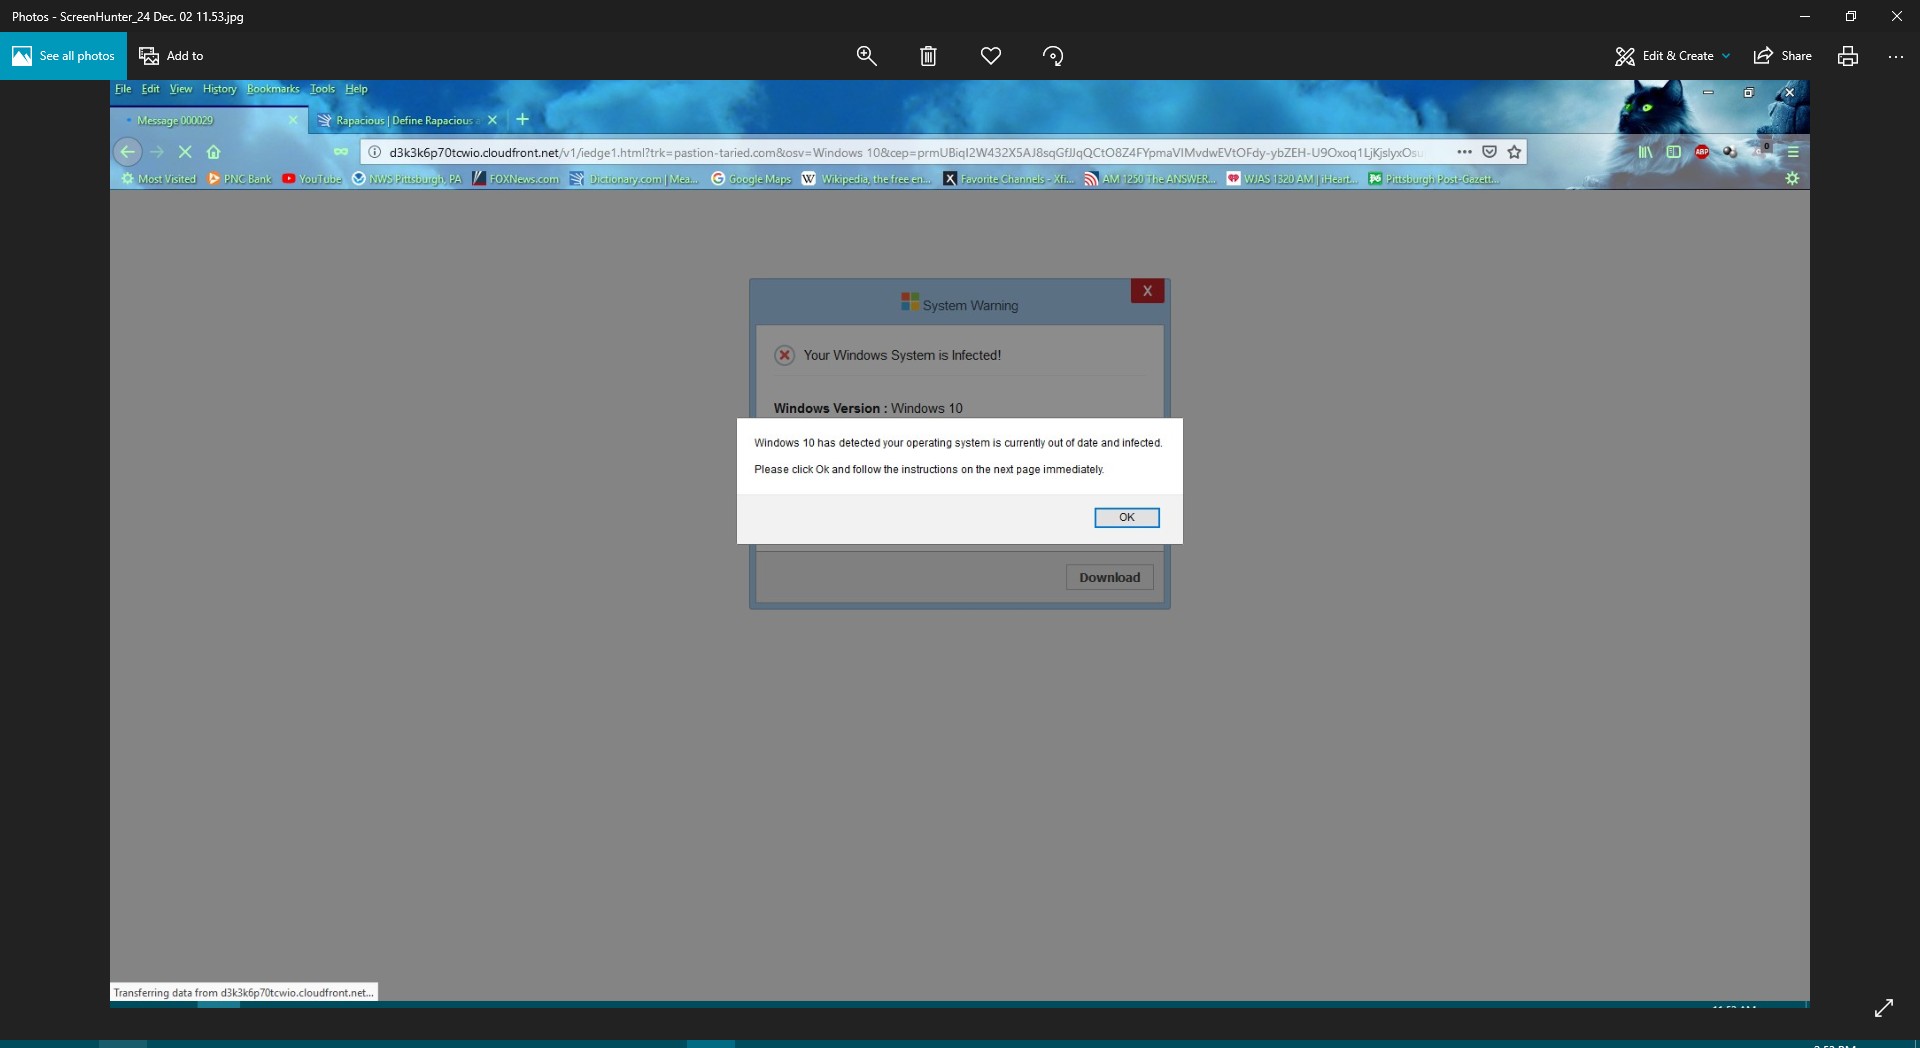Open the AM 1250 The ANSWER bookmark
The height and width of the screenshot is (1048, 1920).
1150,179
